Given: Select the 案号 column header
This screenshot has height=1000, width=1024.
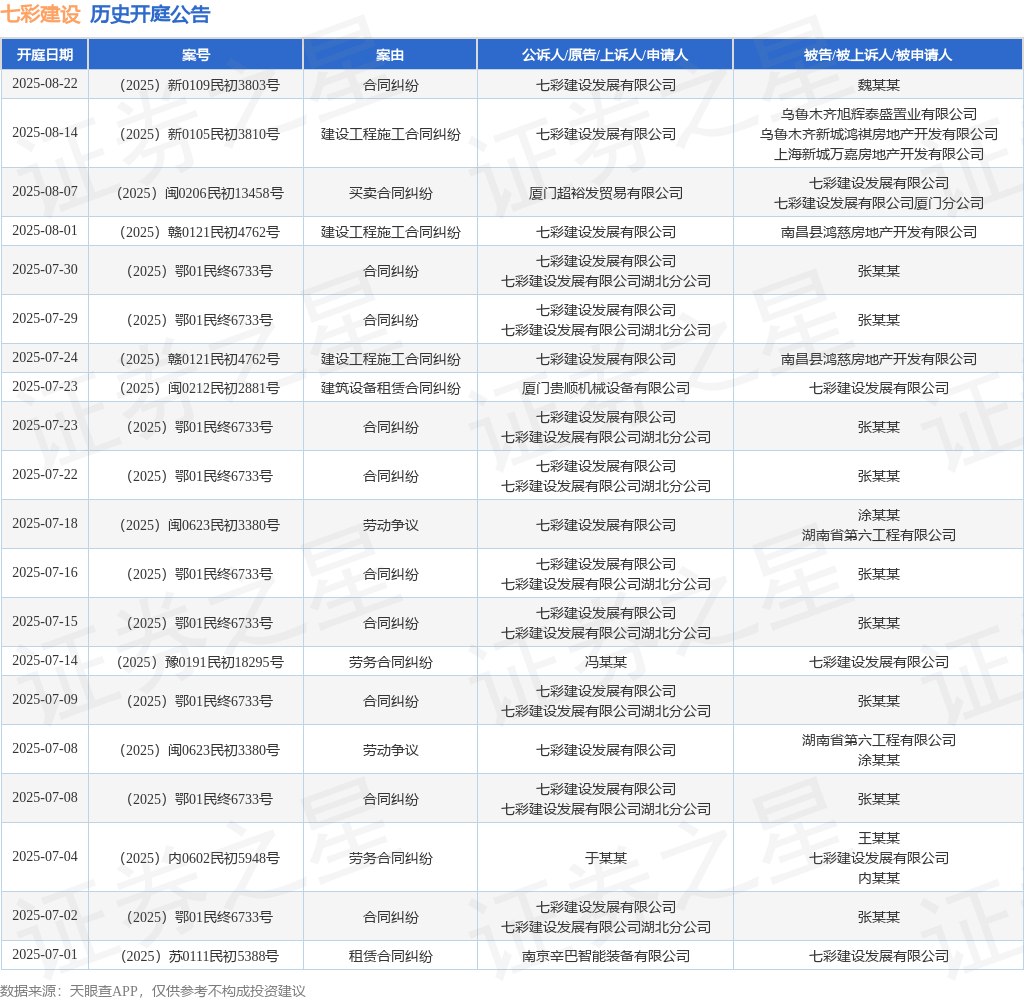Looking at the screenshot, I should click(195, 55).
